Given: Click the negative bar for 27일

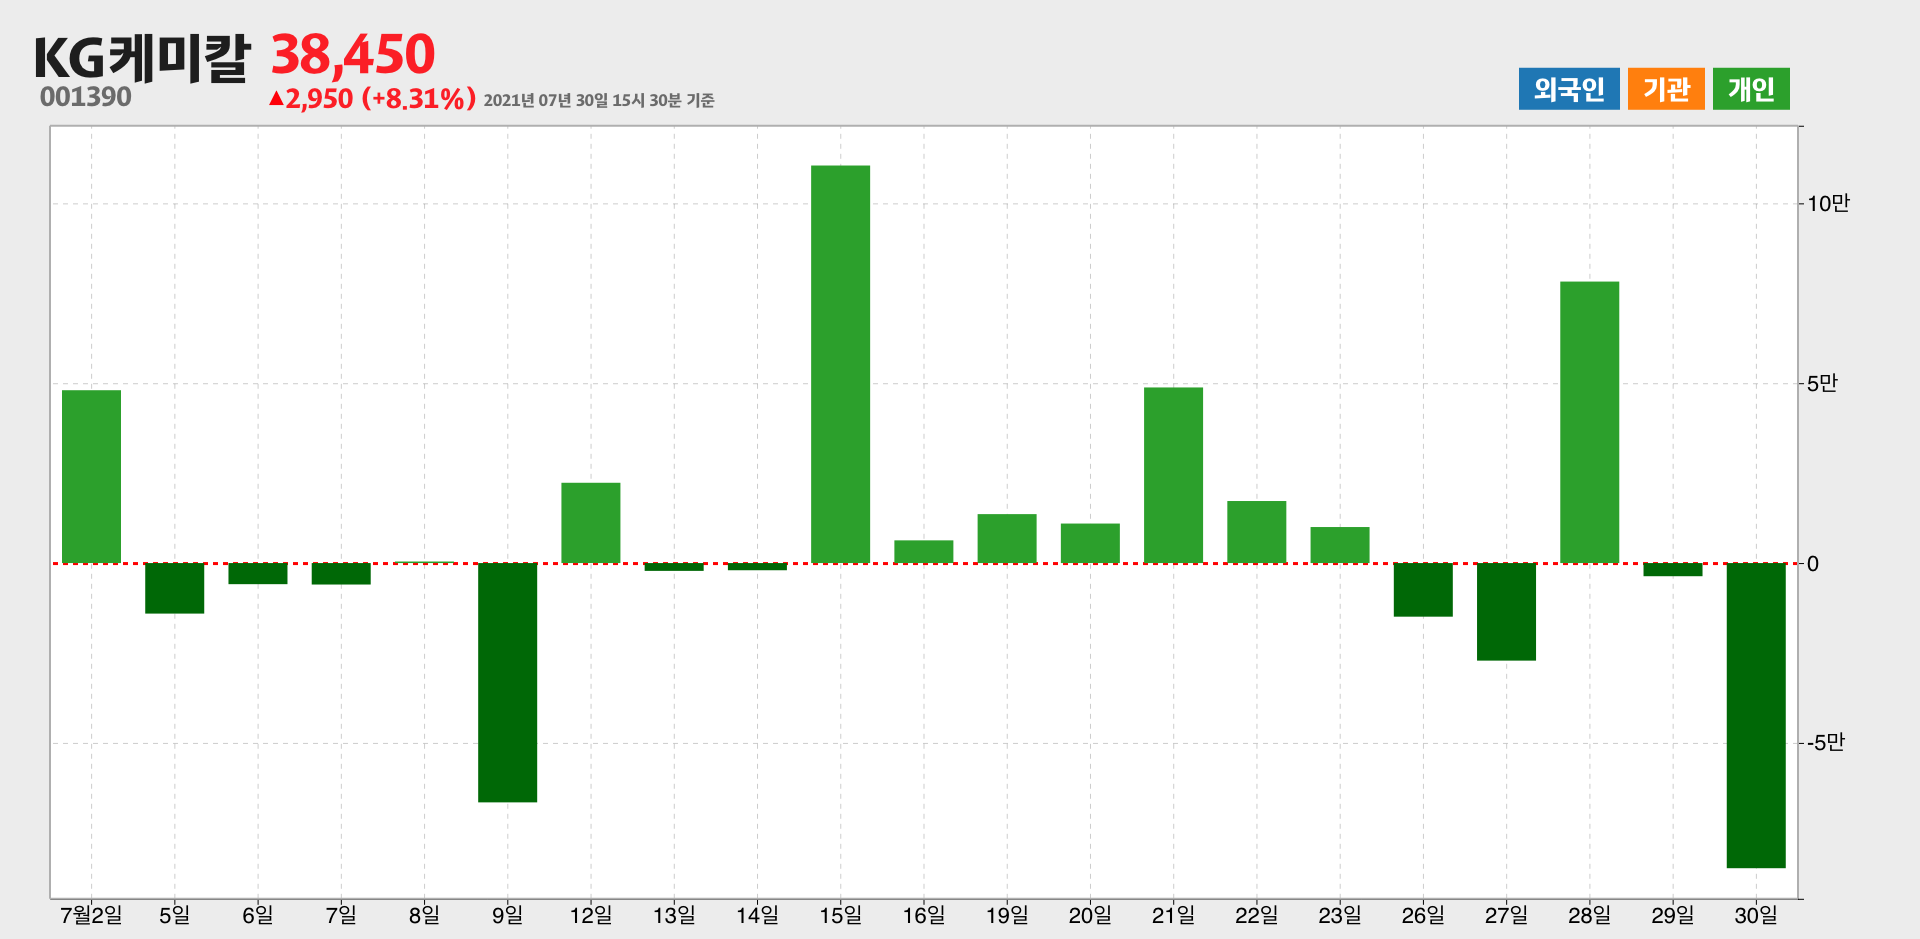Looking at the screenshot, I should point(1506,611).
